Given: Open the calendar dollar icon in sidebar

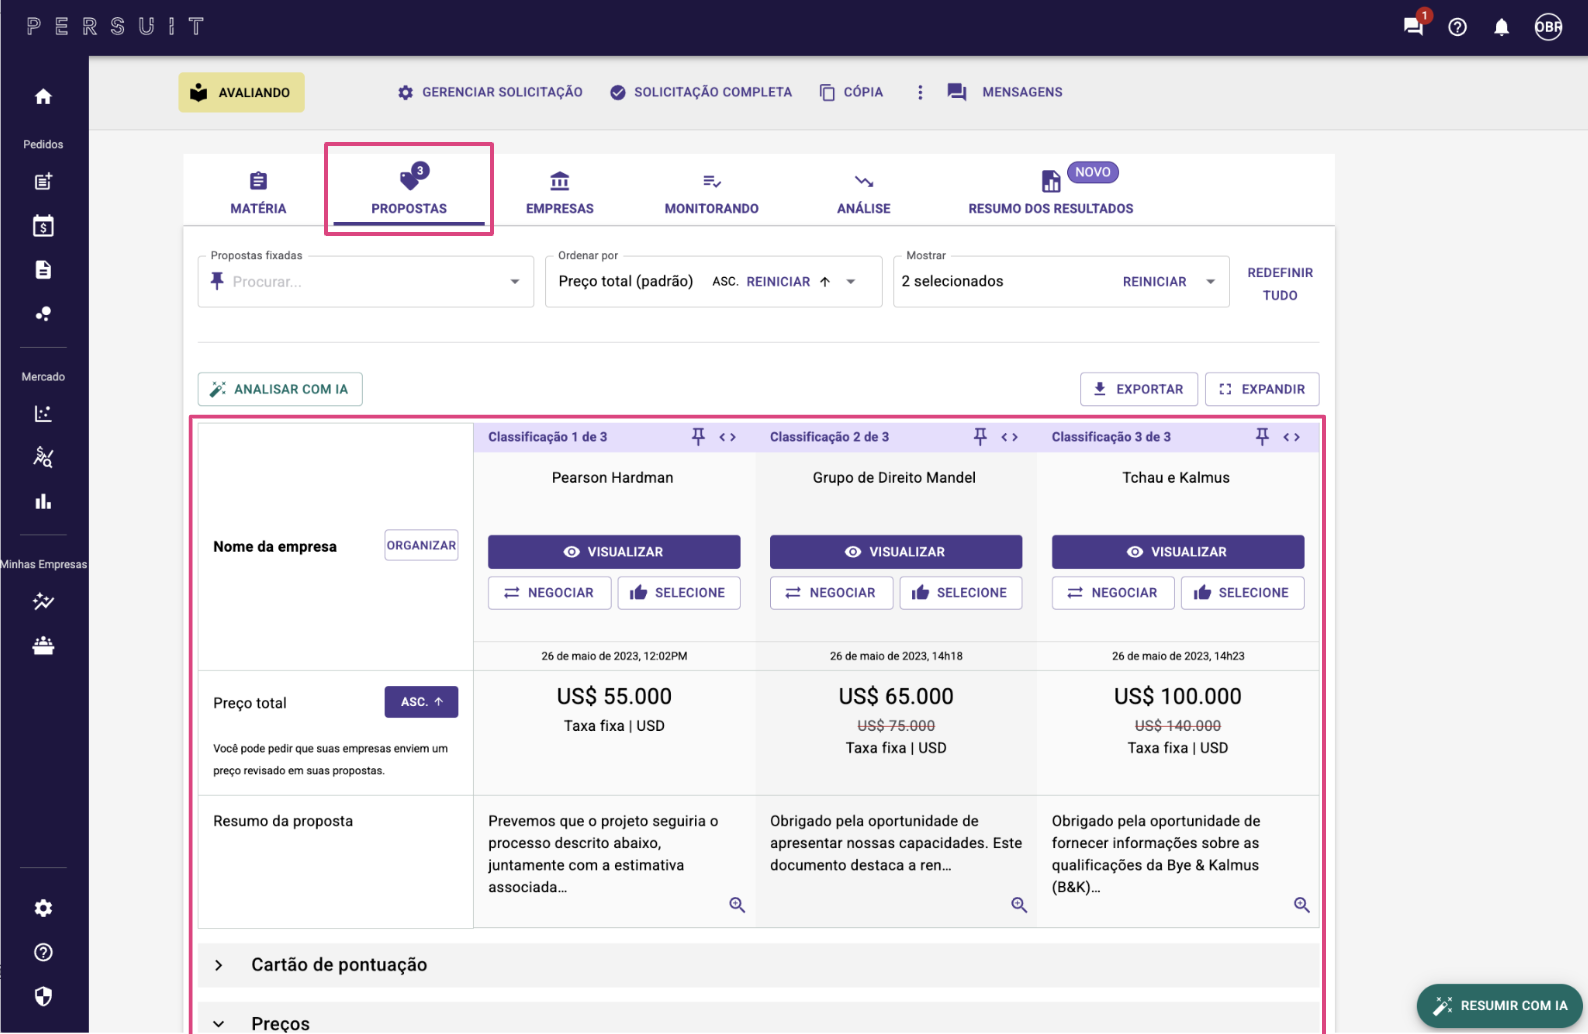Looking at the screenshot, I should pyautogui.click(x=43, y=225).
